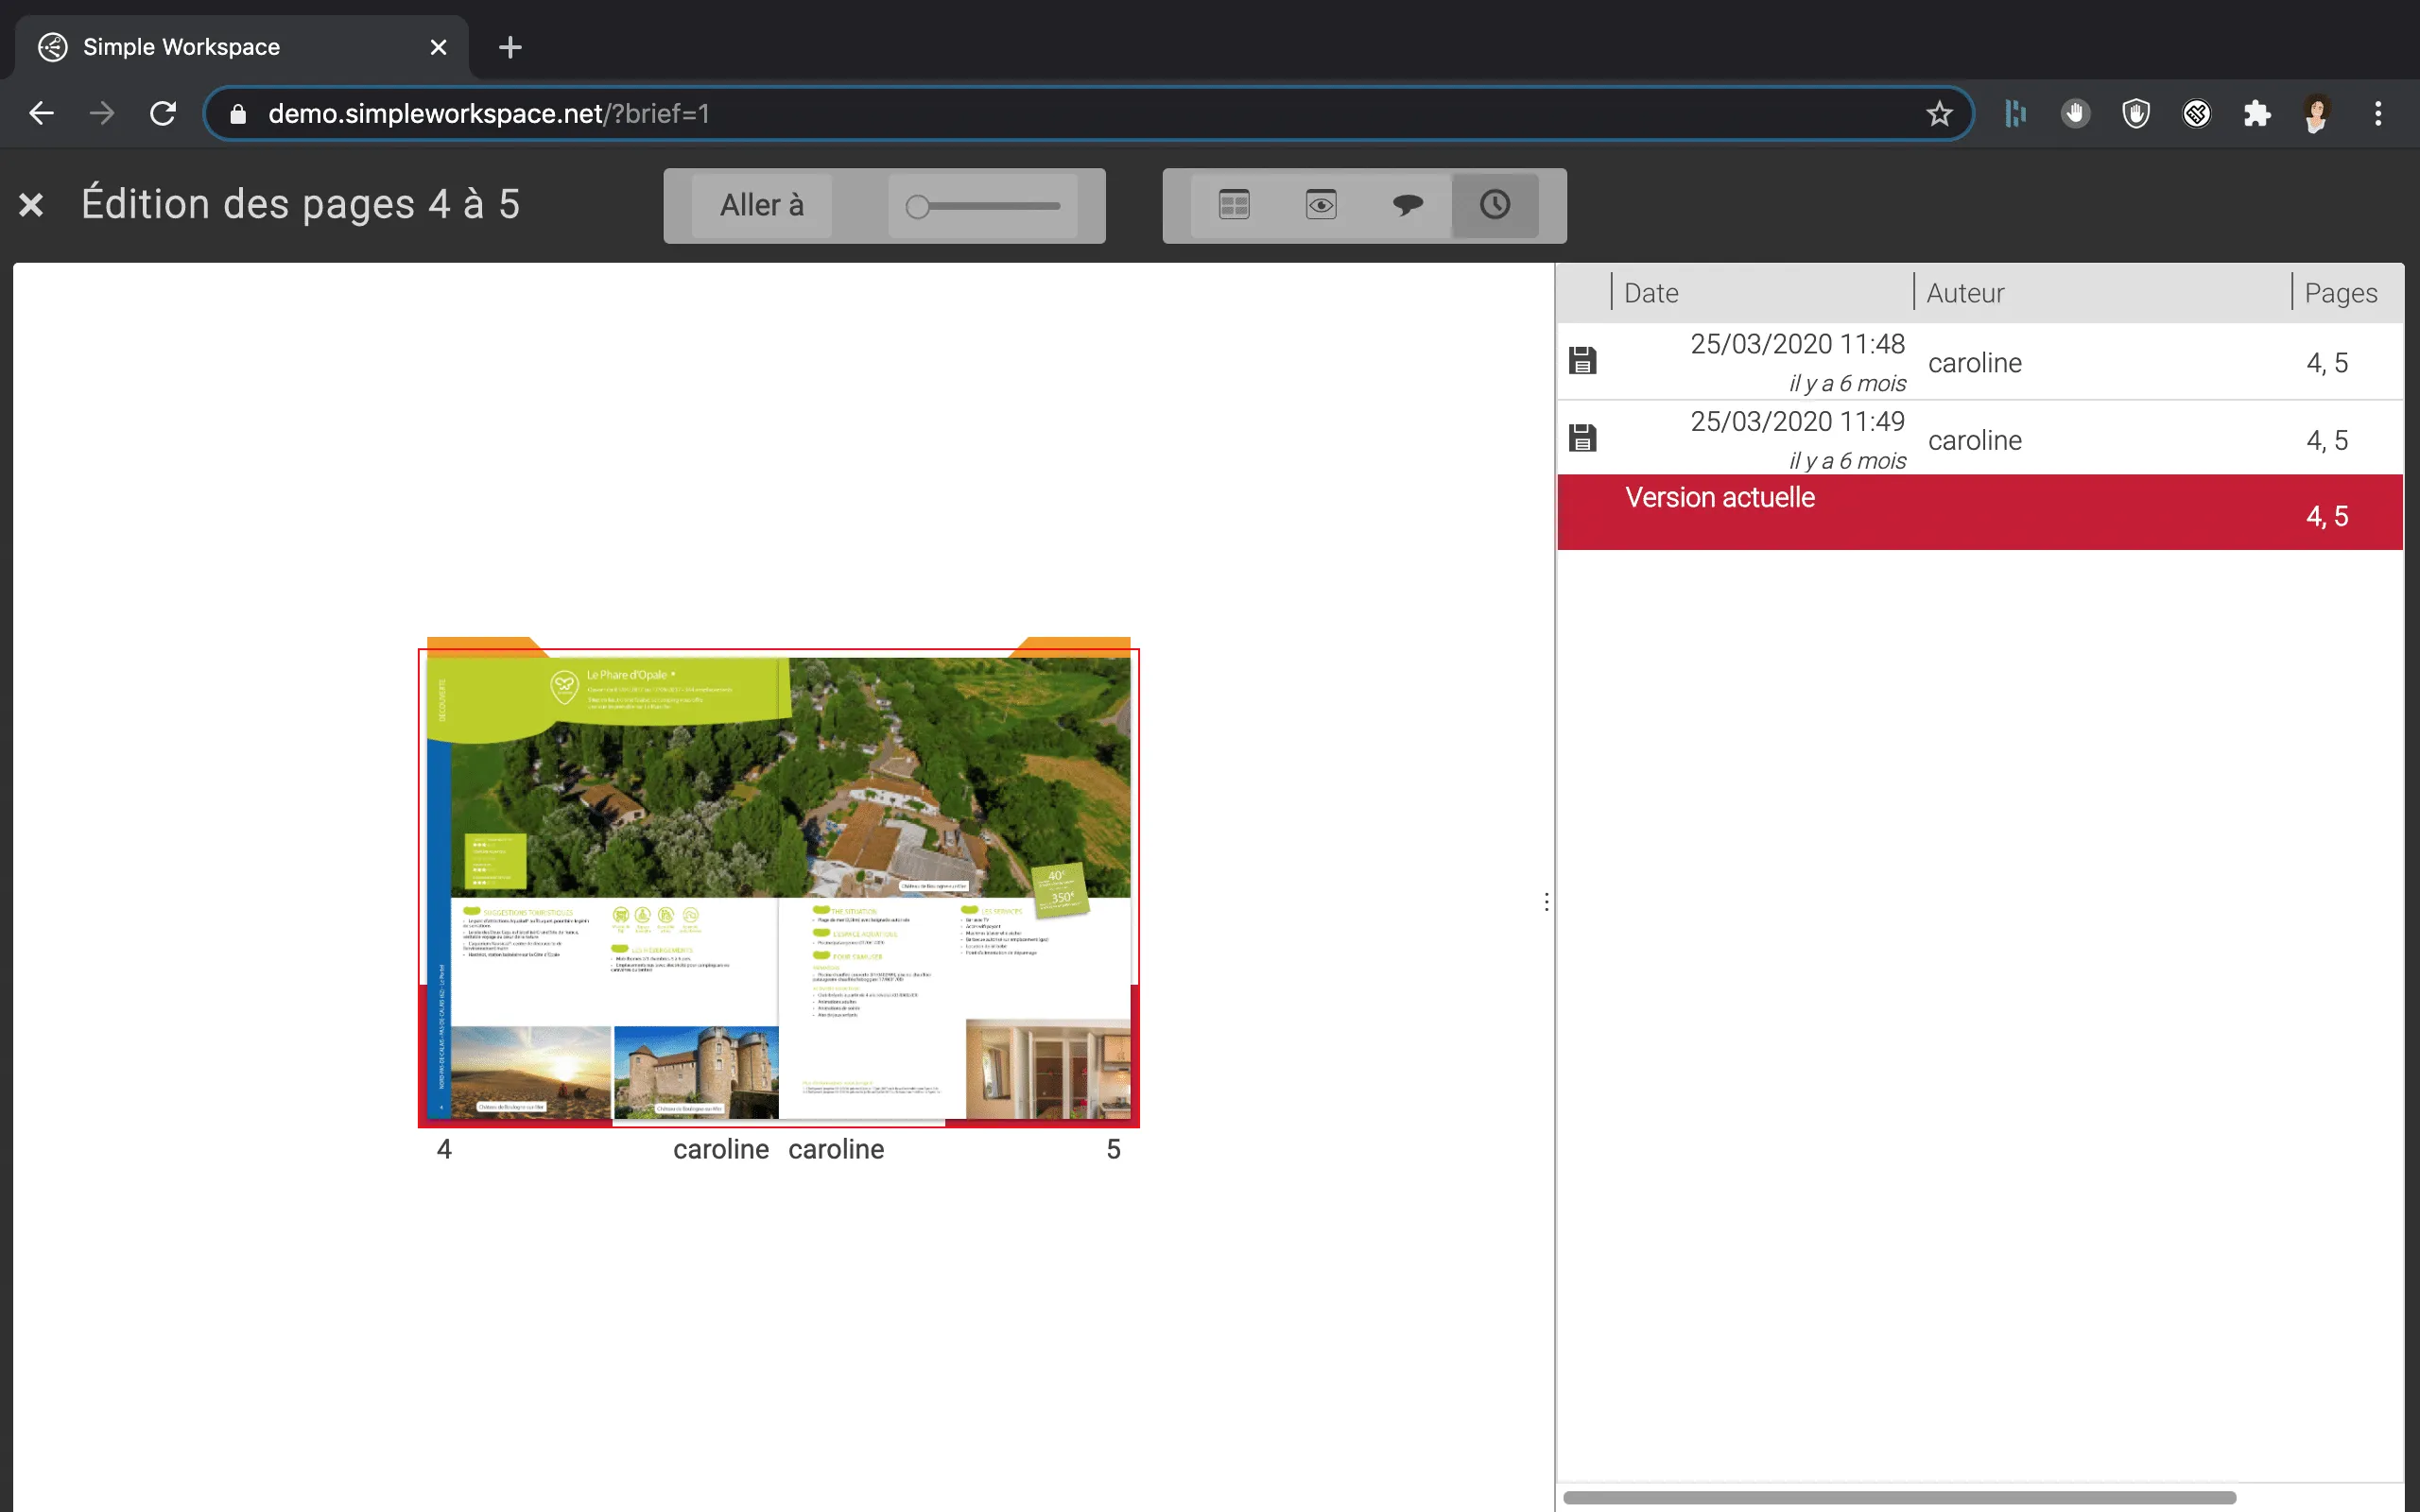
Task: Click the panel splitter dots handle
Action: (1546, 902)
